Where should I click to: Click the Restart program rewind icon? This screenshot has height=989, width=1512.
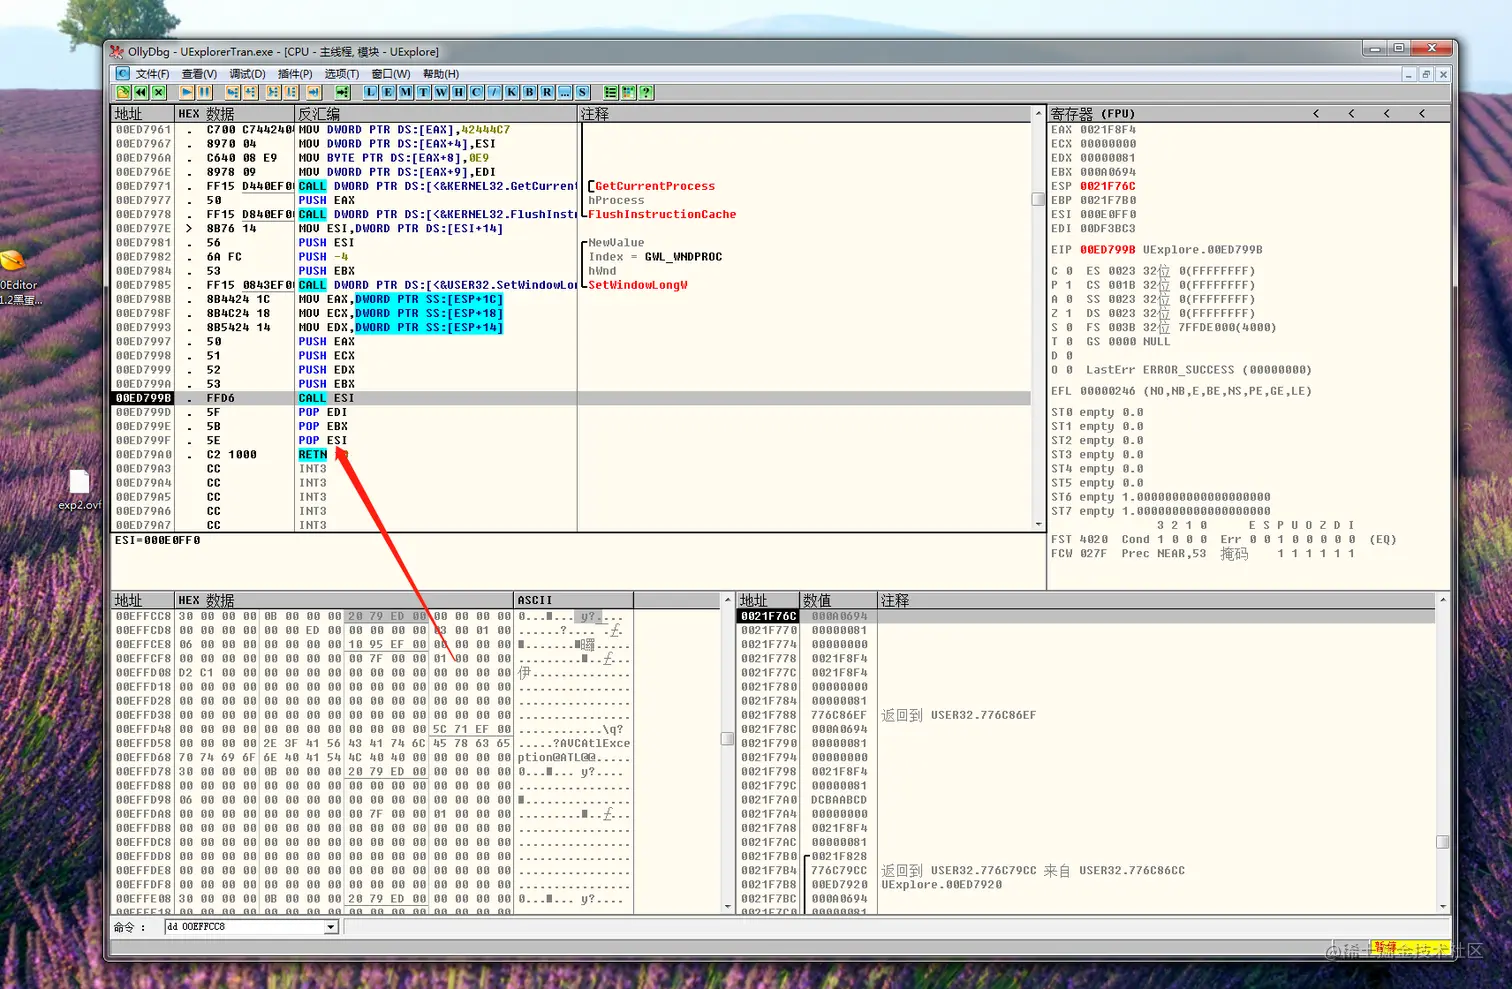click(141, 92)
